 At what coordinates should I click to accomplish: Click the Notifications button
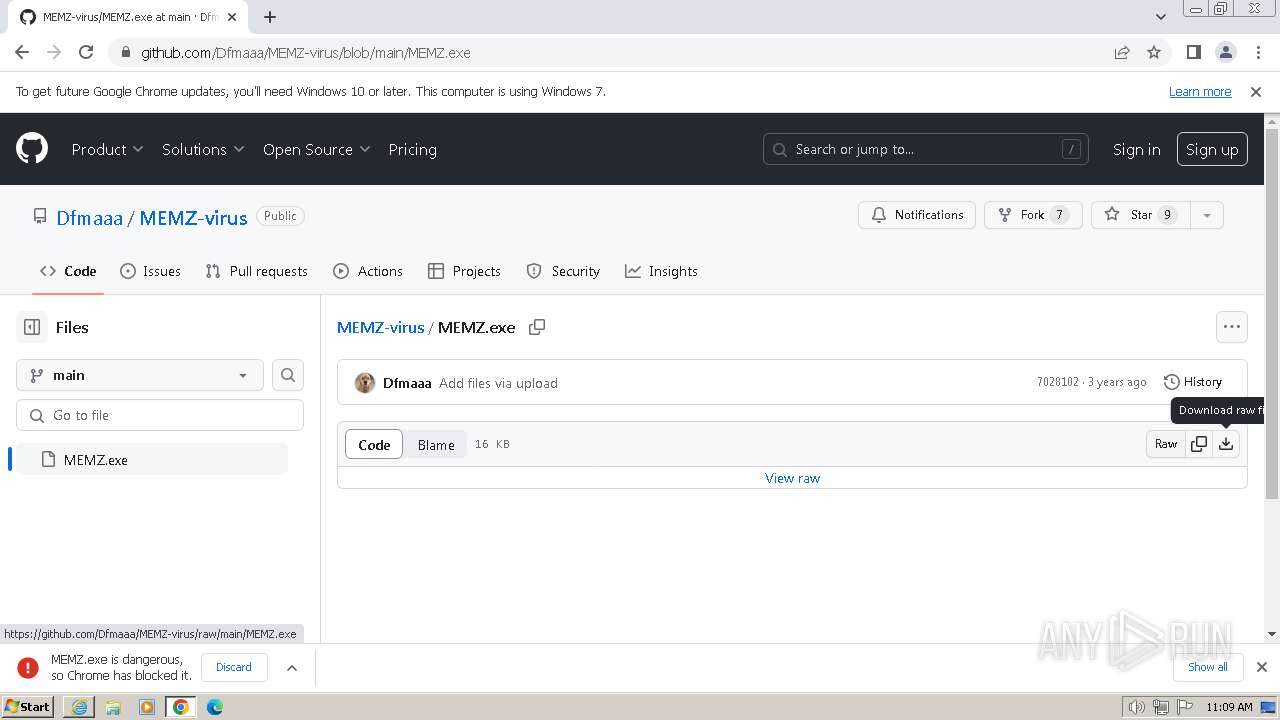pyautogui.click(x=917, y=215)
